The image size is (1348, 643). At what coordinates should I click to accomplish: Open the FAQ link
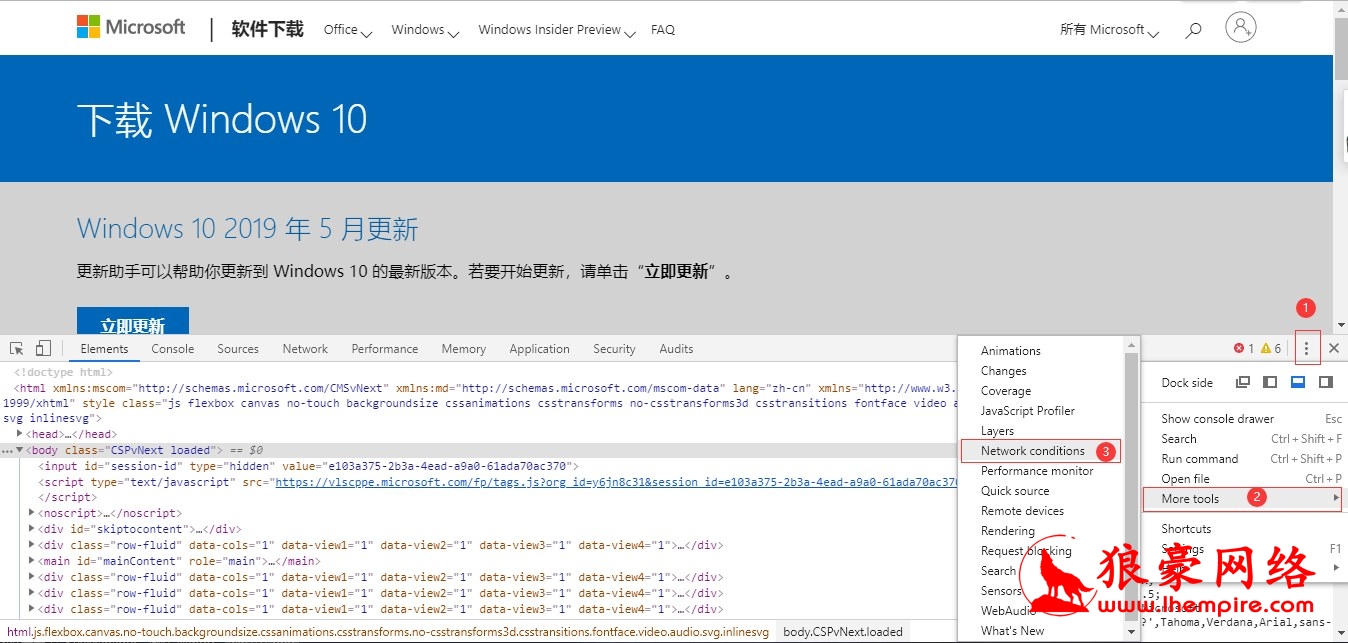663,30
